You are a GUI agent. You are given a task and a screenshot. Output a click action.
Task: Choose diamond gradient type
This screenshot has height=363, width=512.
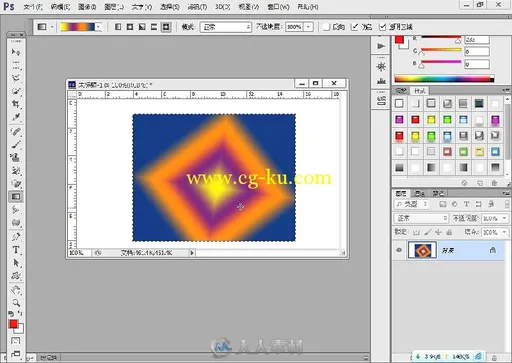166,27
